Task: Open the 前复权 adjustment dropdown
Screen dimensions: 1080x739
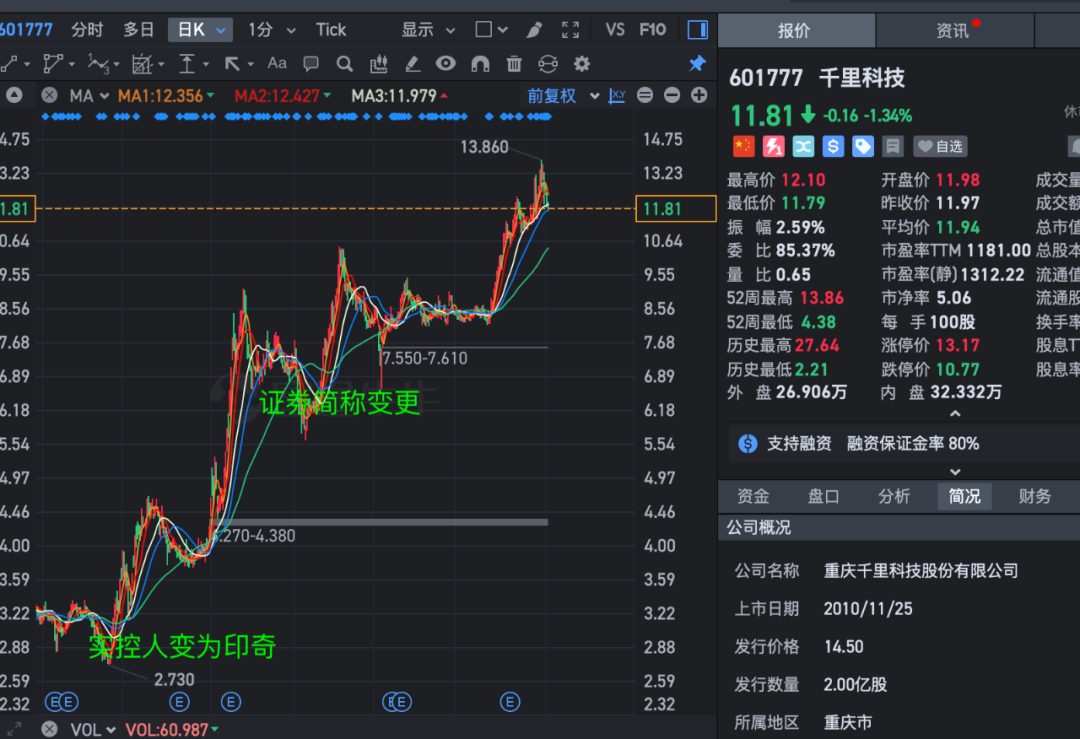Action: pos(562,96)
